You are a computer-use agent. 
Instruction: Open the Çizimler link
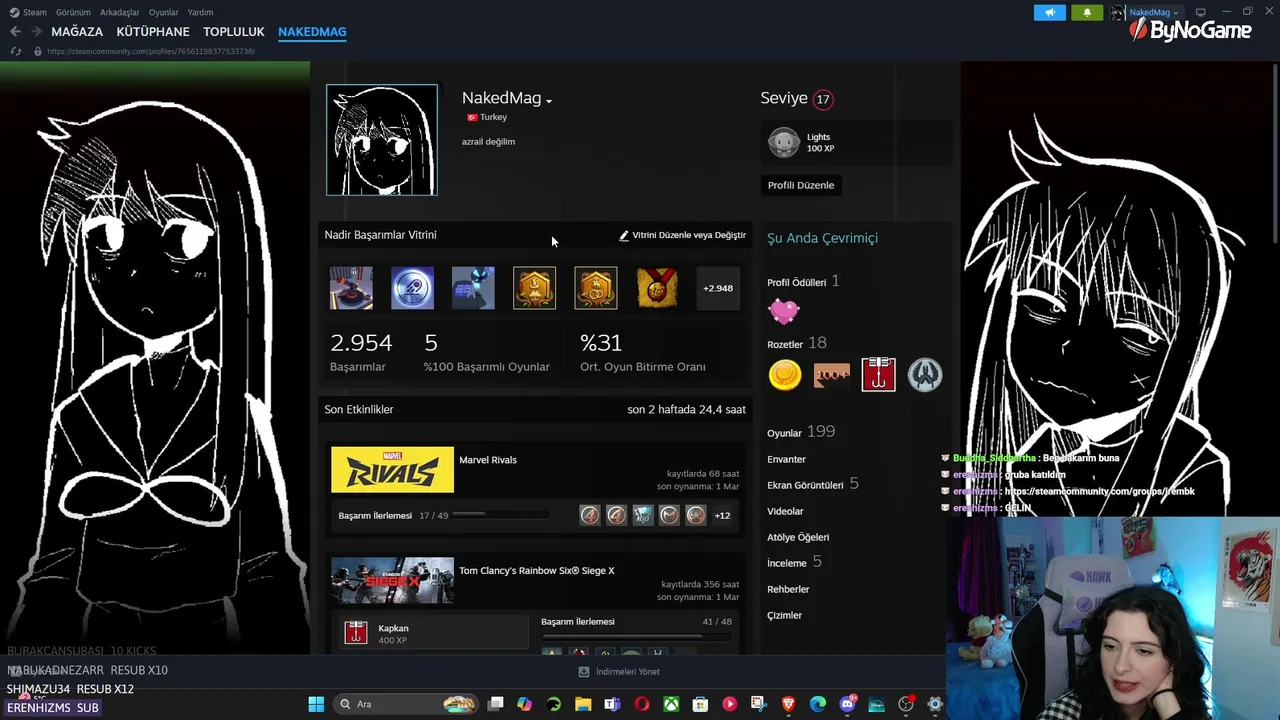pos(784,615)
